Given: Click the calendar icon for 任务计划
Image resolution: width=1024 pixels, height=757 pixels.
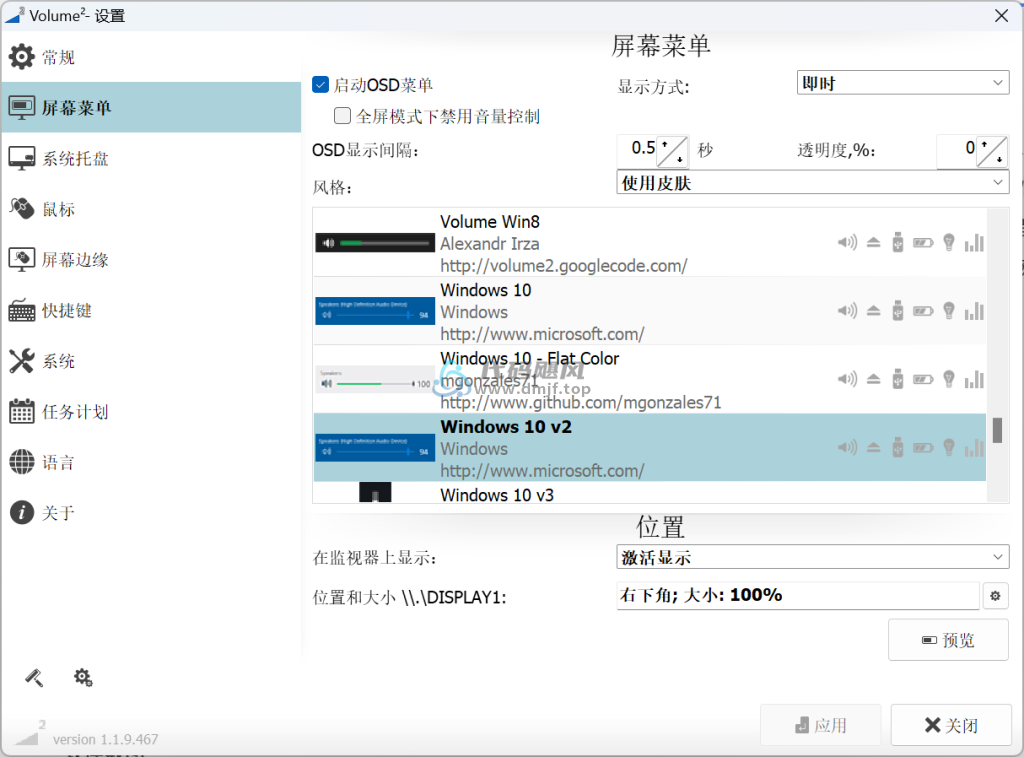Looking at the screenshot, I should (x=22, y=411).
